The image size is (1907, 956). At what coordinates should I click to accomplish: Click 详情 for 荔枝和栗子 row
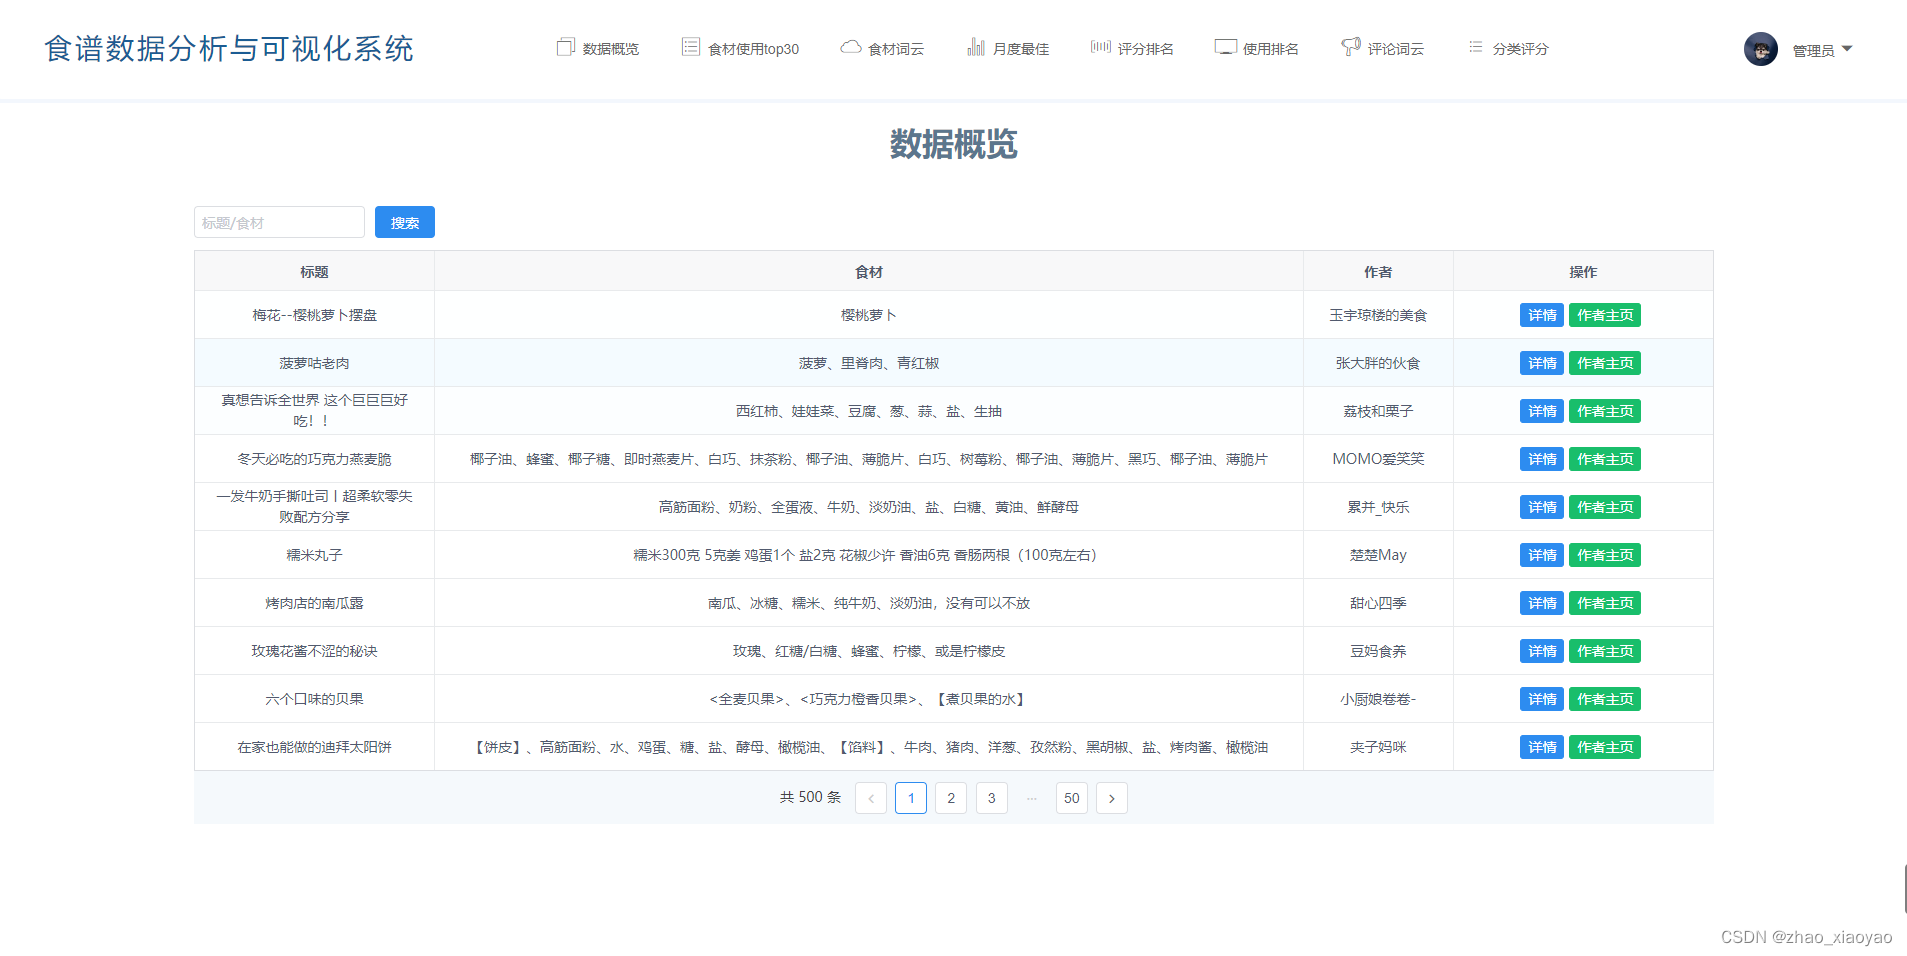[1542, 411]
